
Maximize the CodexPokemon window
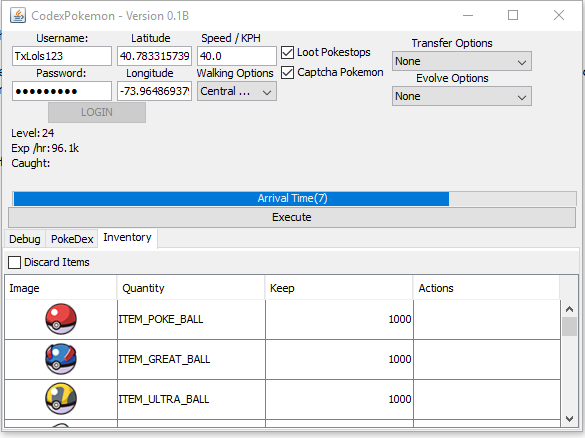(x=513, y=15)
